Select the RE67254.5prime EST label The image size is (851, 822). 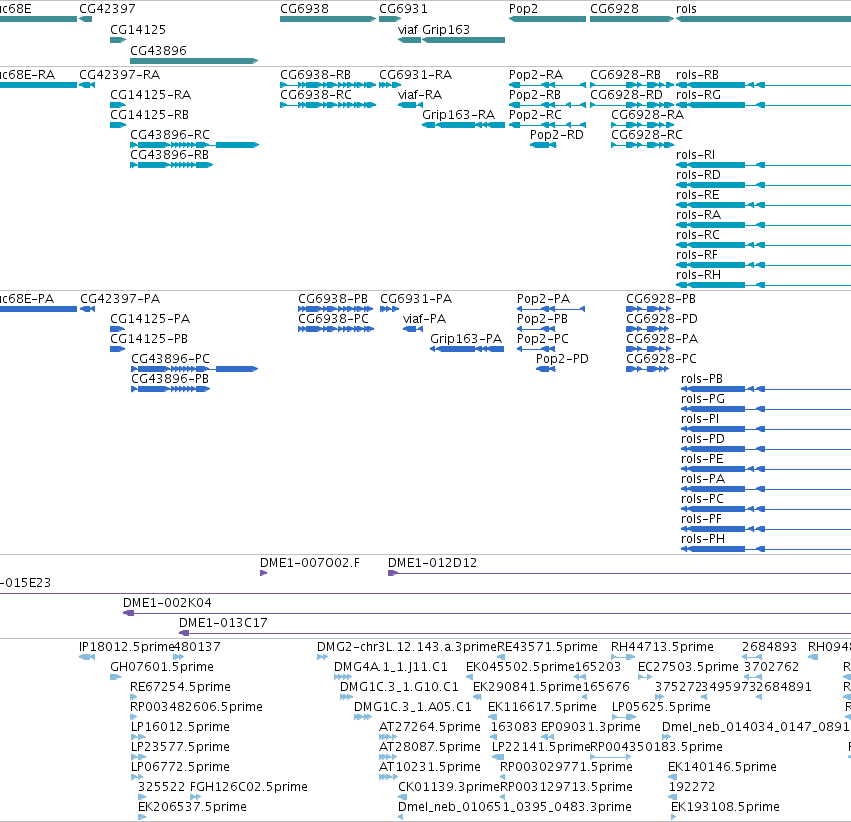pos(180,687)
